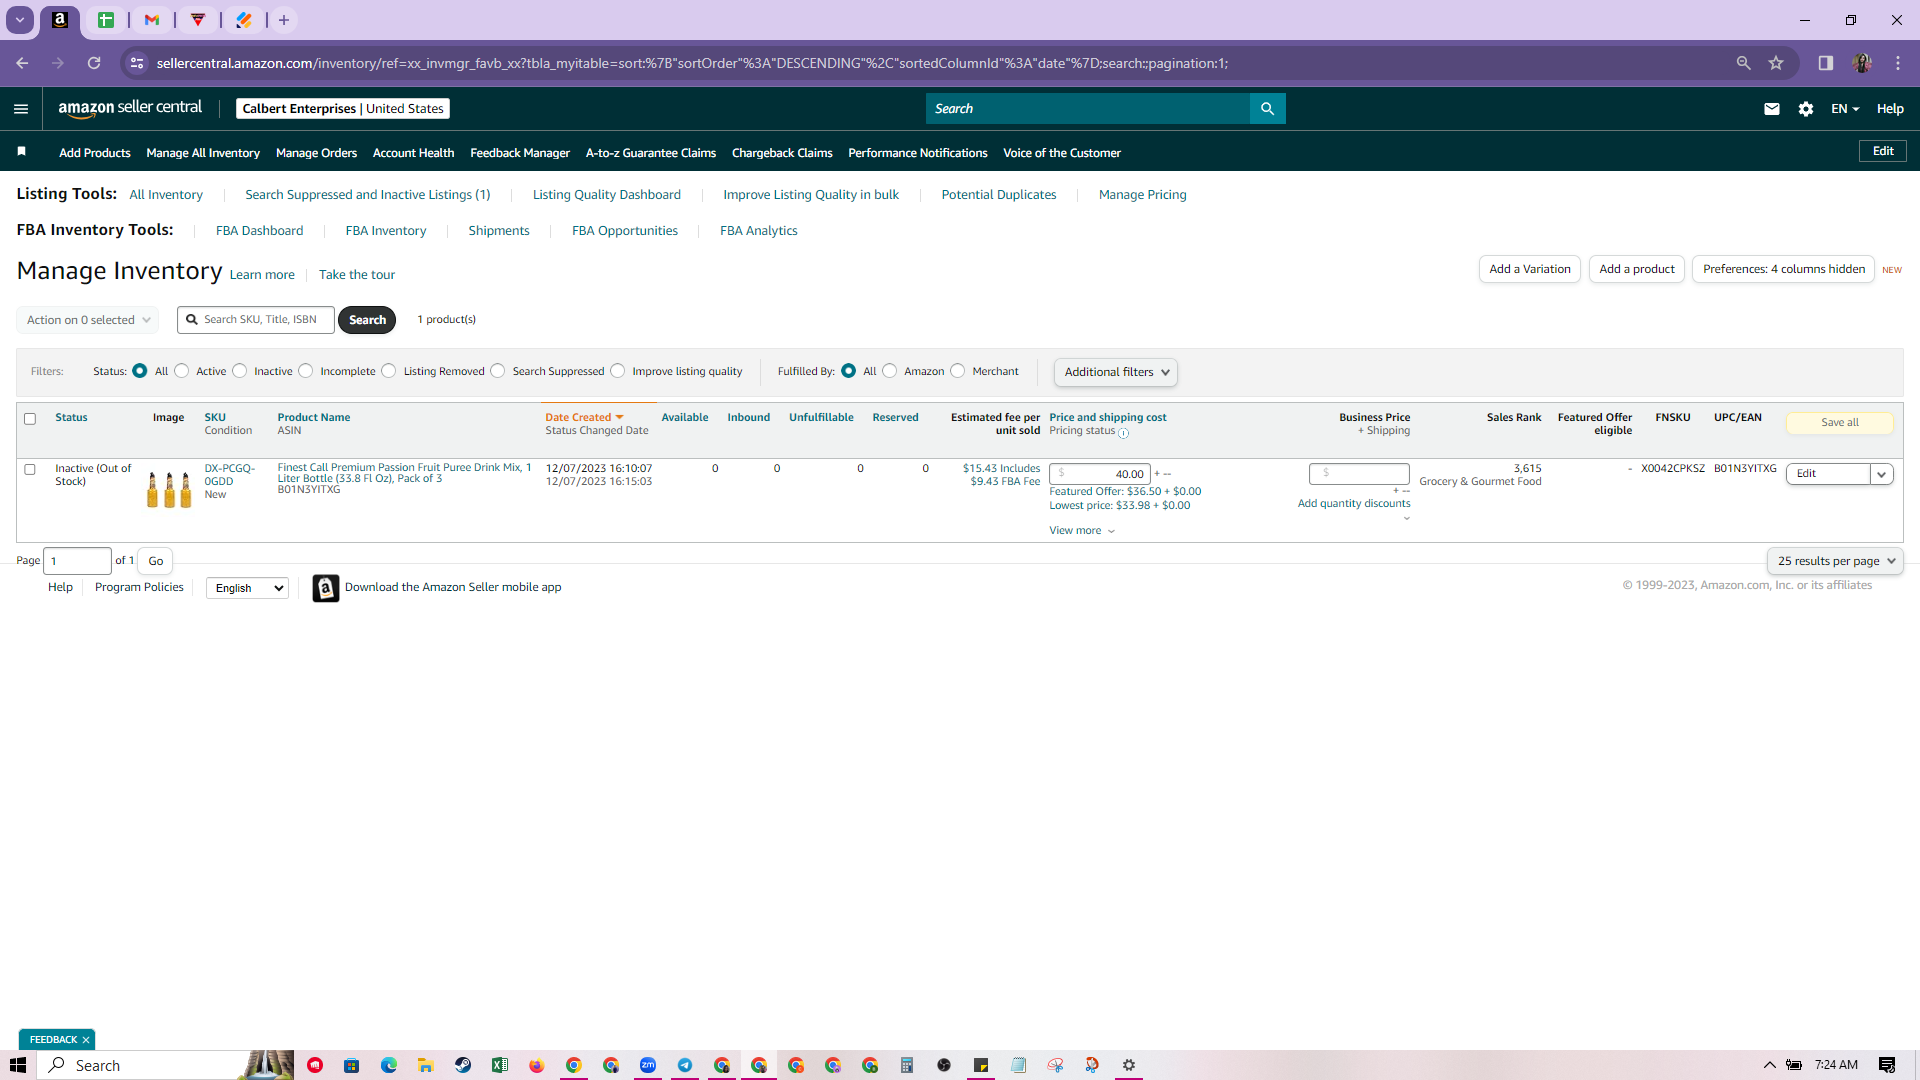
Task: Filter by Fulfilled By Merchant
Action: click(958, 371)
